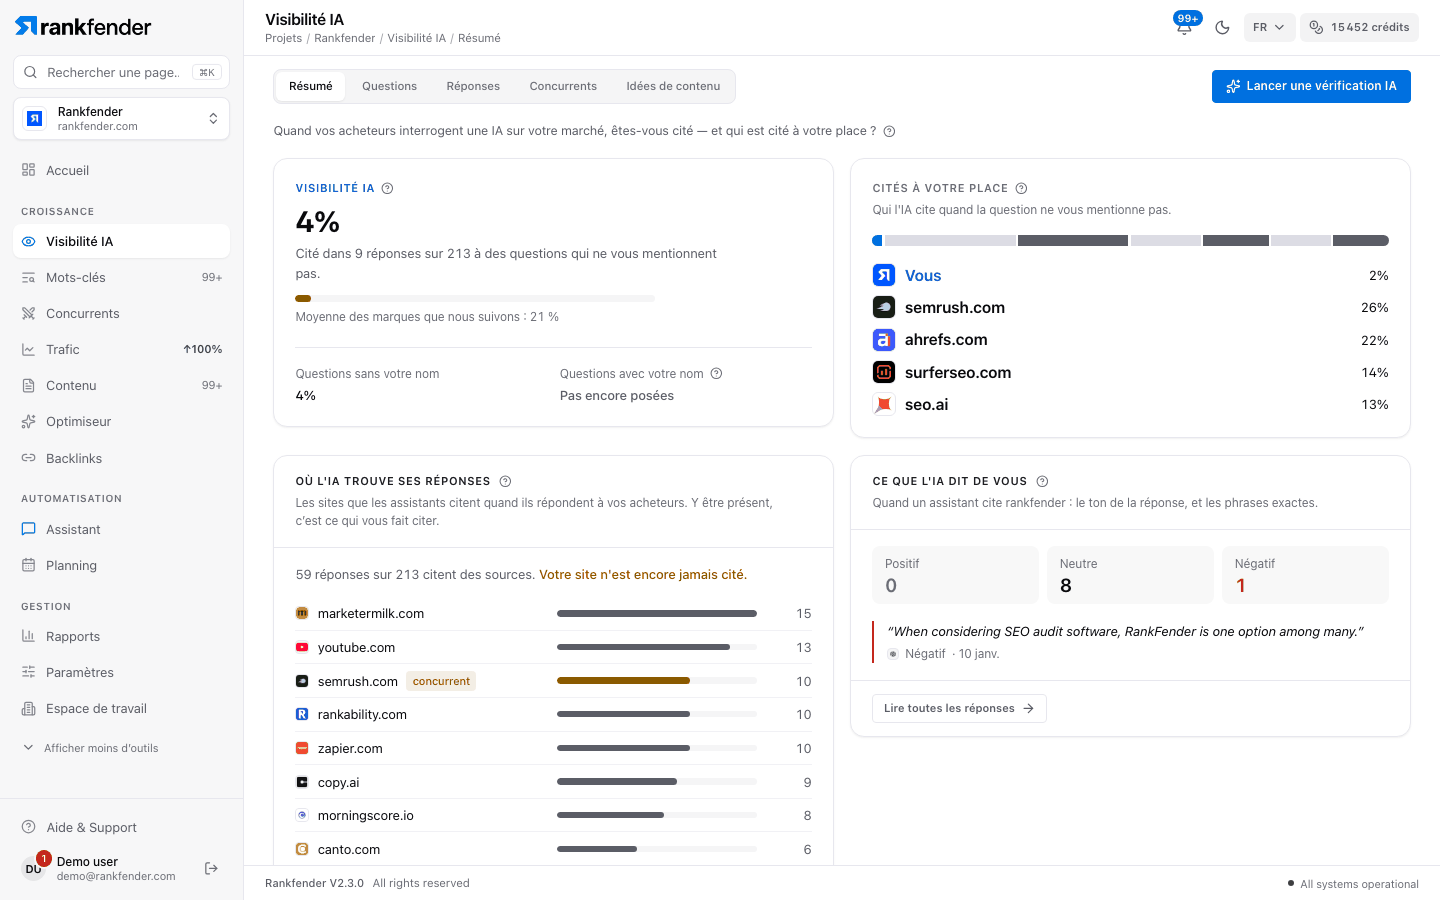The height and width of the screenshot is (900, 1440).
Task: Click the Rechercher une page search field
Action: (x=121, y=72)
